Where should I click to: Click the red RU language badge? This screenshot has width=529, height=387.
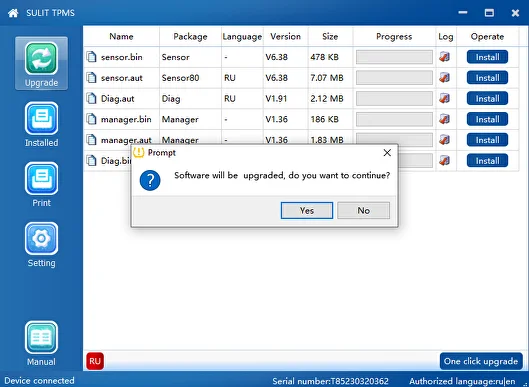pos(95,361)
